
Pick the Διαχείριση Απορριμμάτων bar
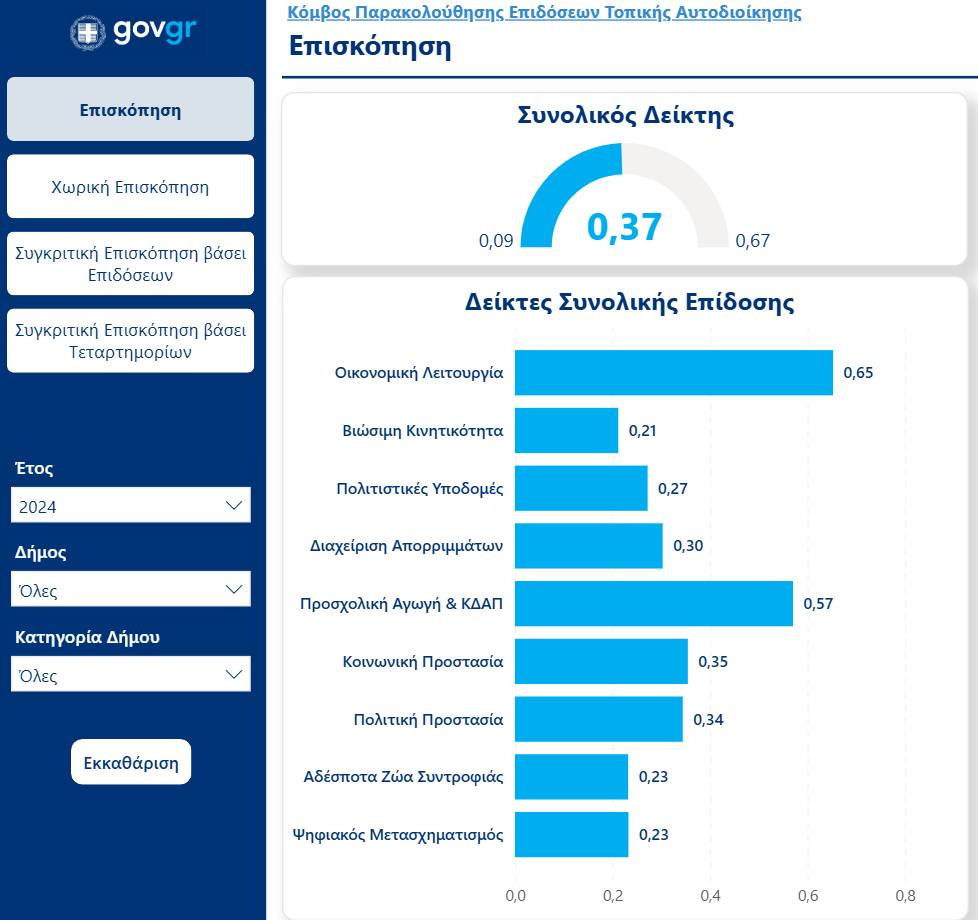588,546
